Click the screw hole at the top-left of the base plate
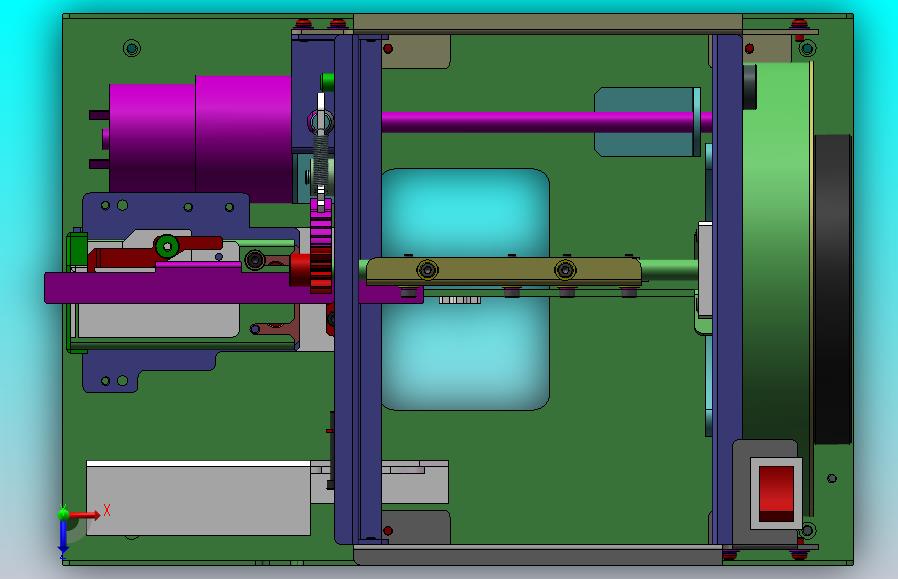Image resolution: width=898 pixels, height=579 pixels. point(132,48)
